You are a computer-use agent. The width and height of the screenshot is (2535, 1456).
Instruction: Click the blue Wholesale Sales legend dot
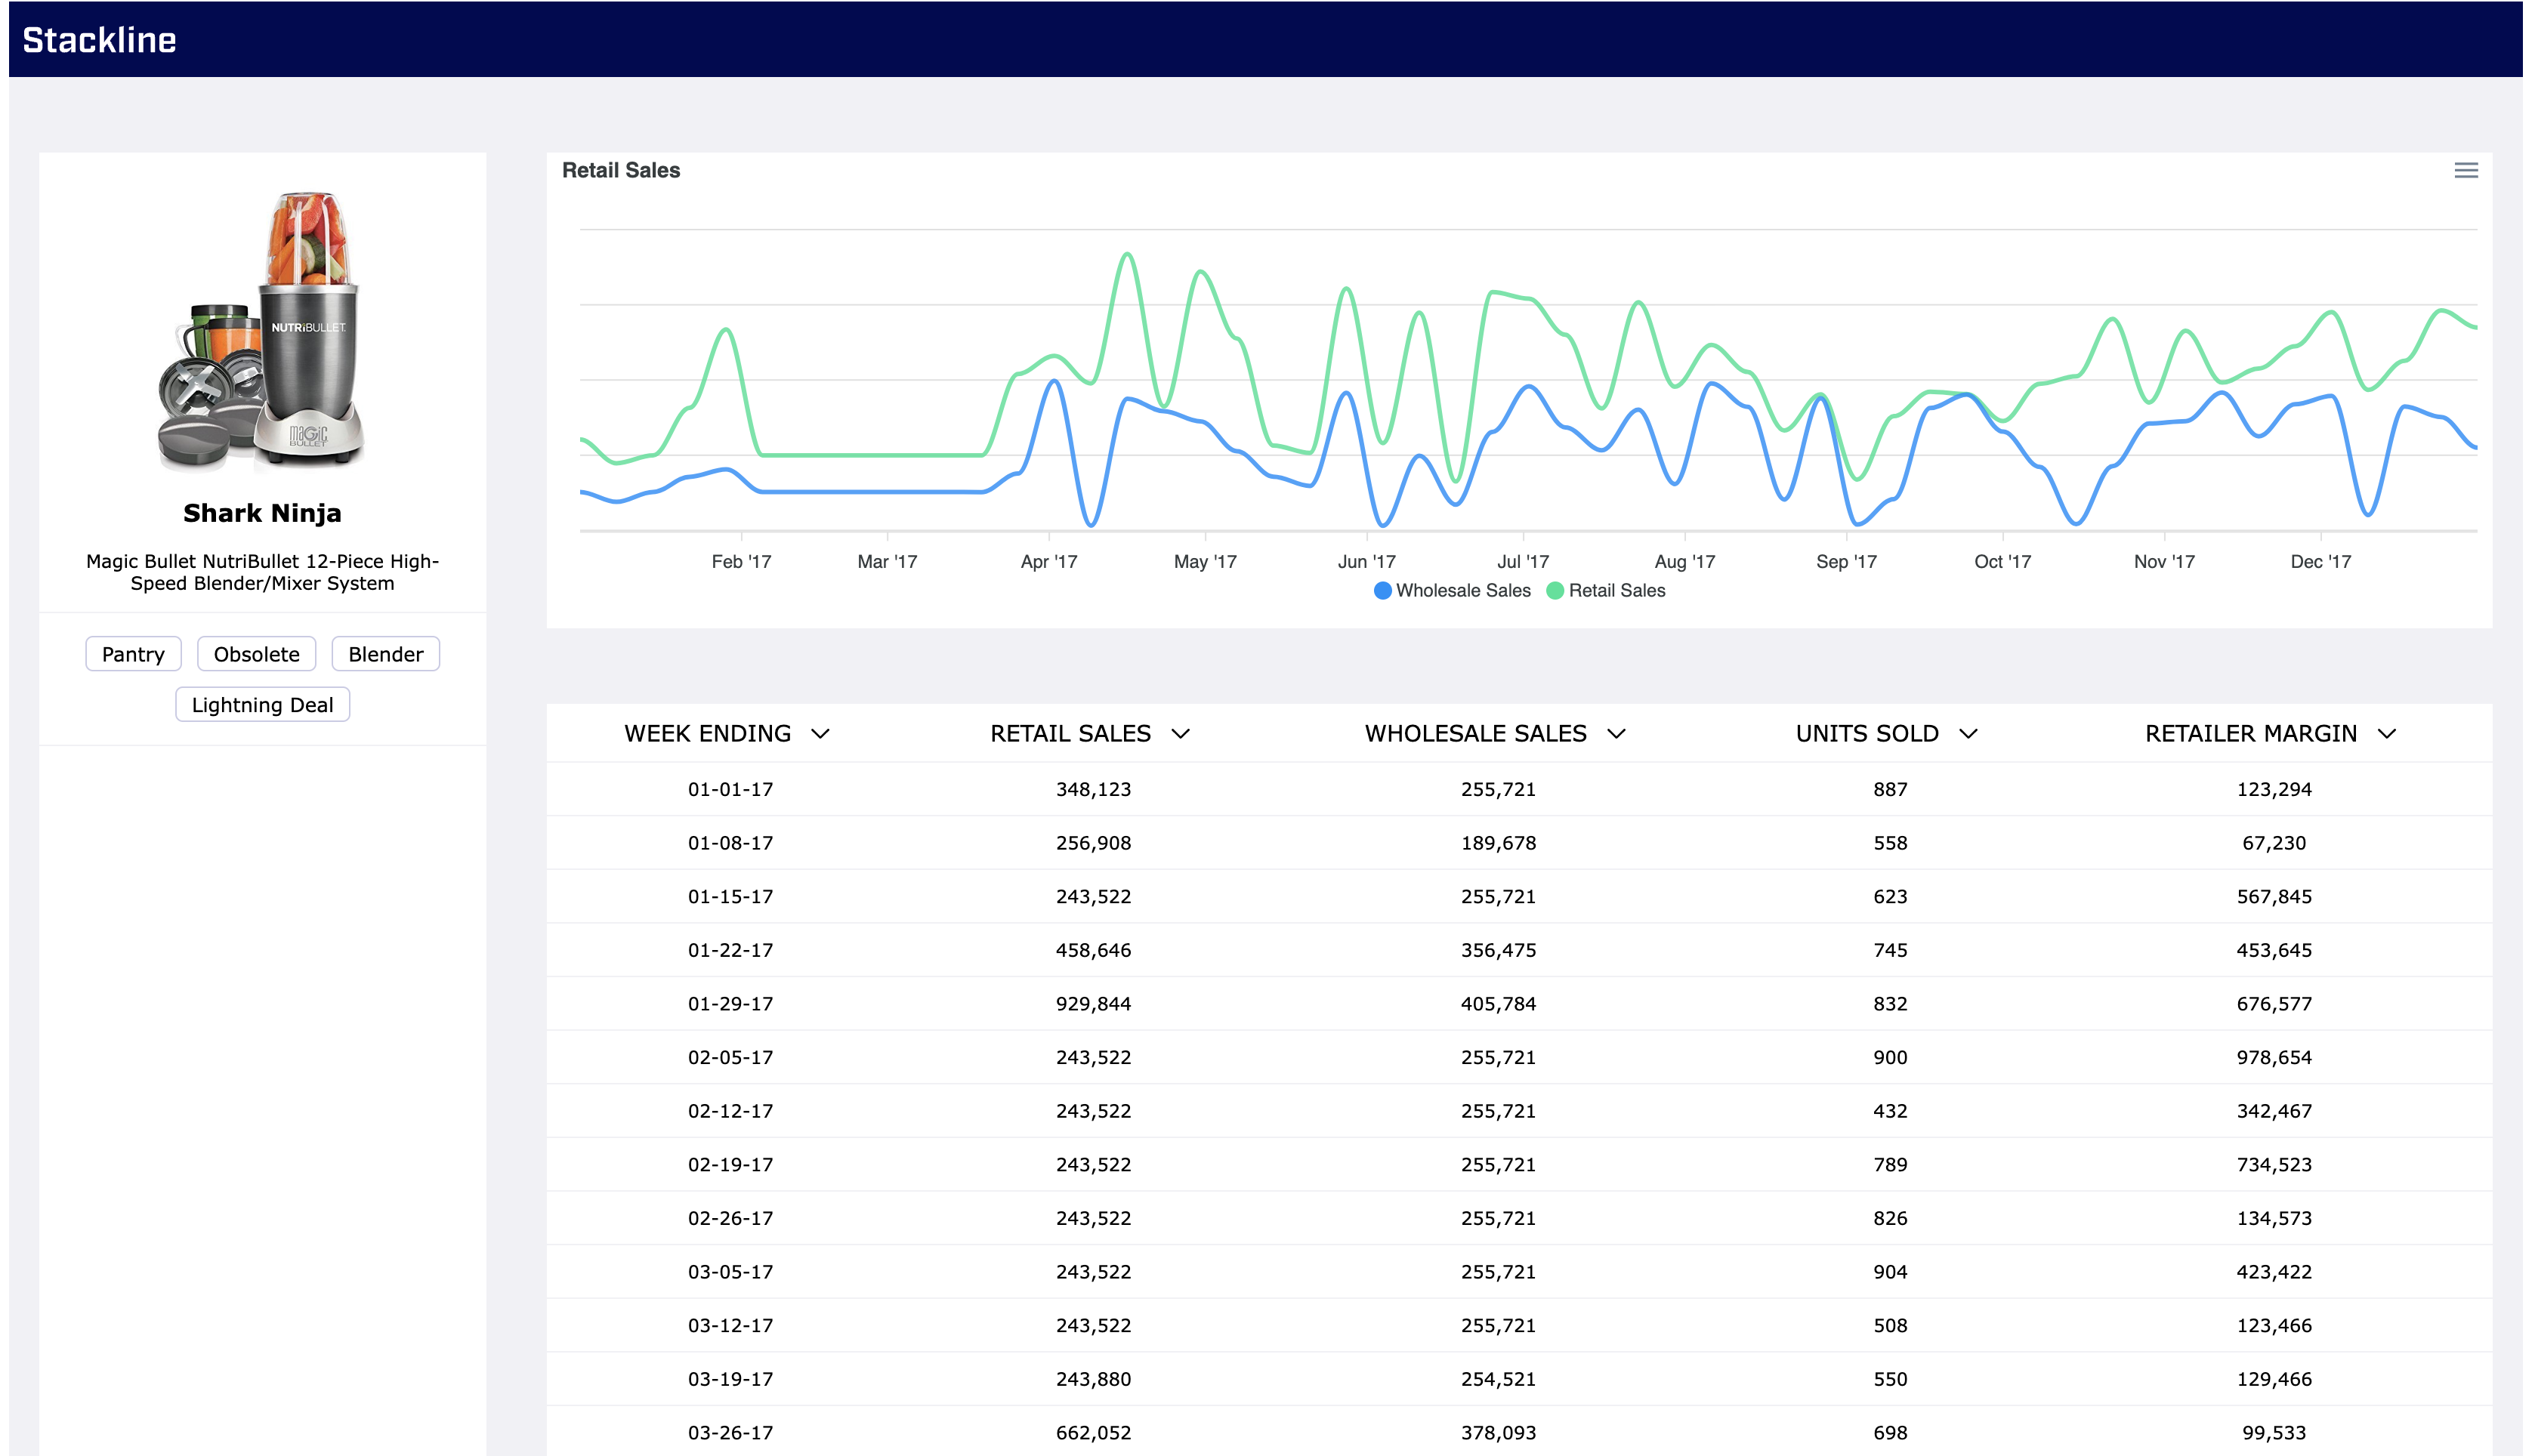tap(1382, 590)
